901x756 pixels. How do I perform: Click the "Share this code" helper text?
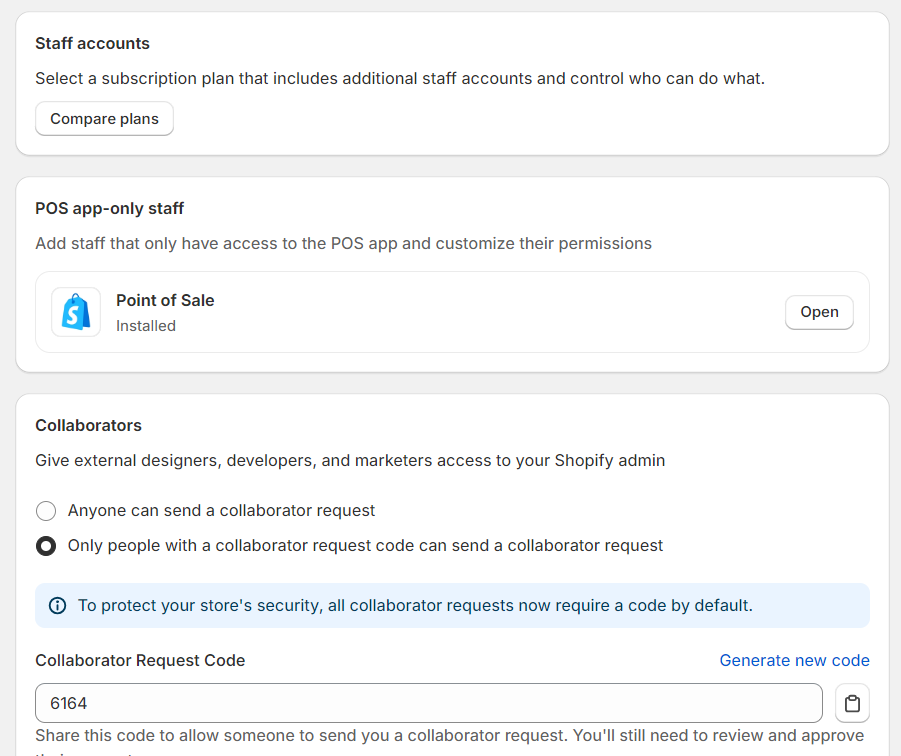[x=450, y=735]
